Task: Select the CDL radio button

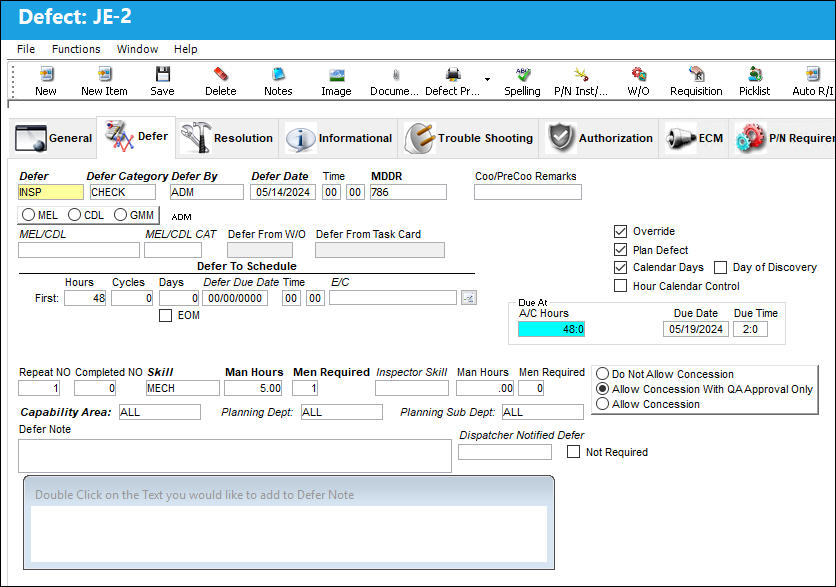Action: [x=75, y=215]
